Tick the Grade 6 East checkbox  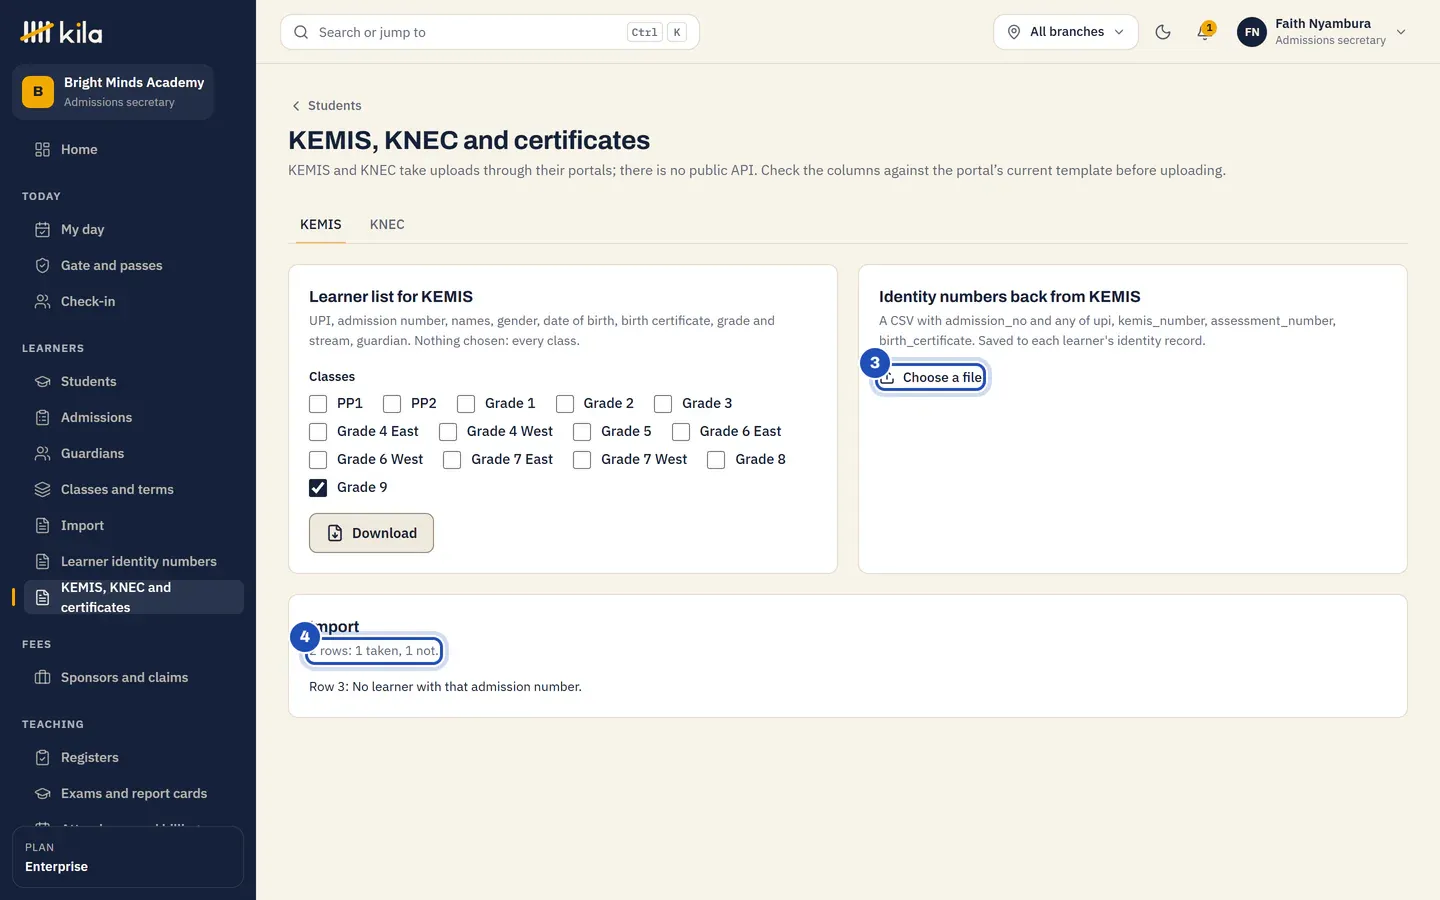click(x=681, y=432)
